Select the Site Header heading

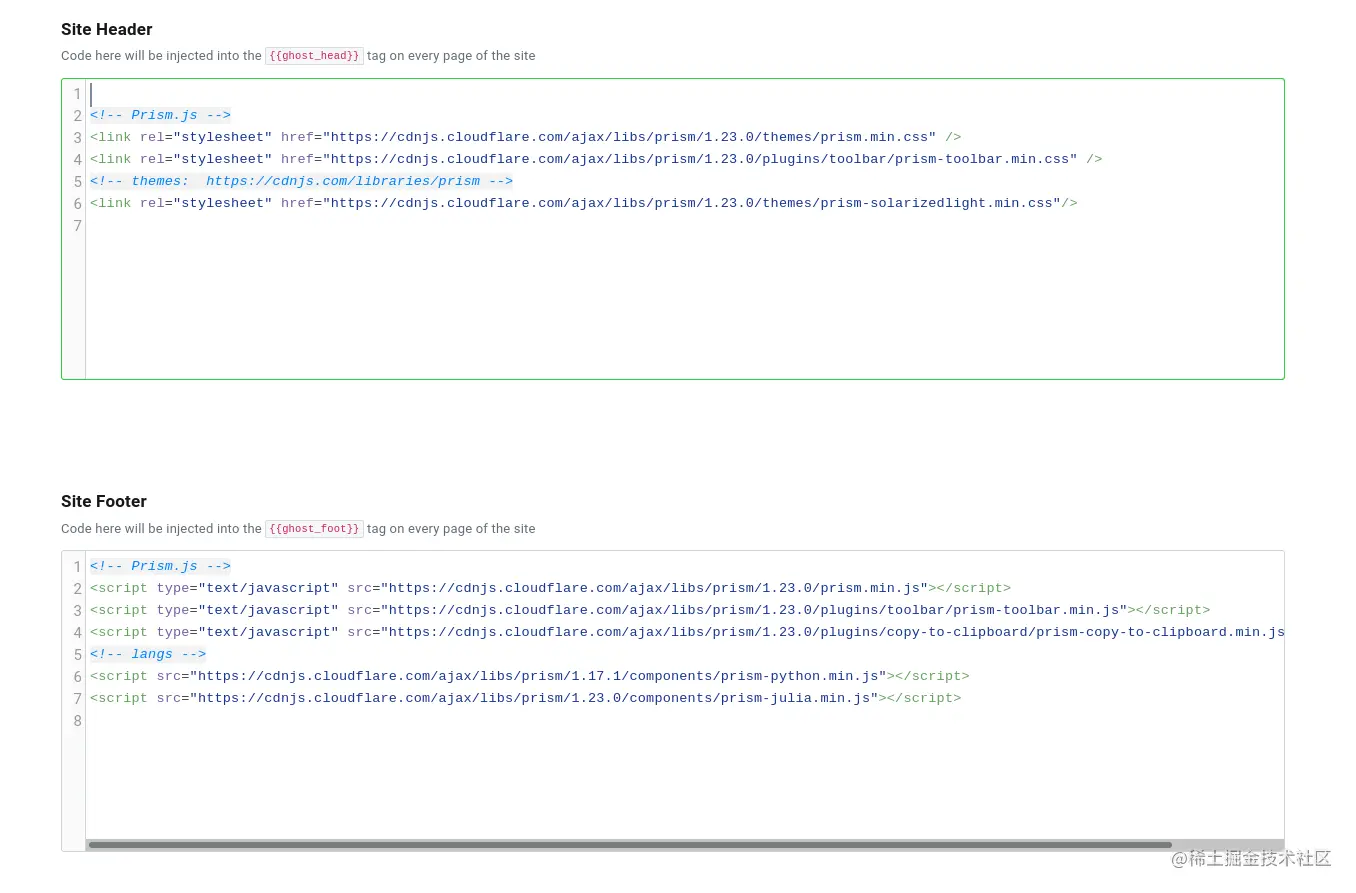[x=106, y=29]
